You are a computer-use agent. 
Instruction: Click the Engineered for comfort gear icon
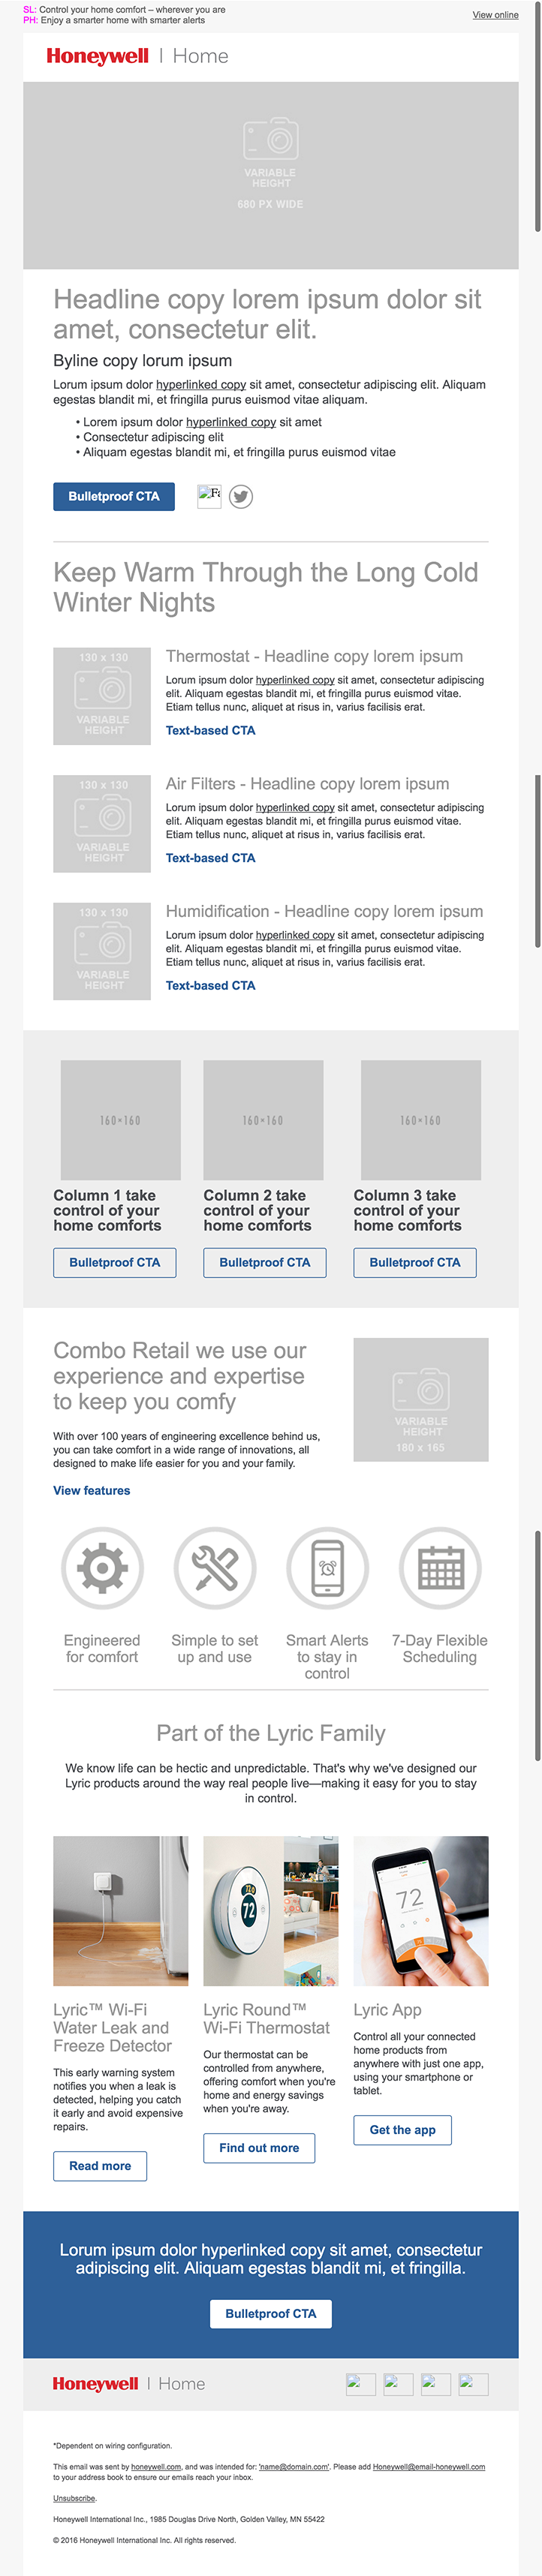pos(102,1568)
